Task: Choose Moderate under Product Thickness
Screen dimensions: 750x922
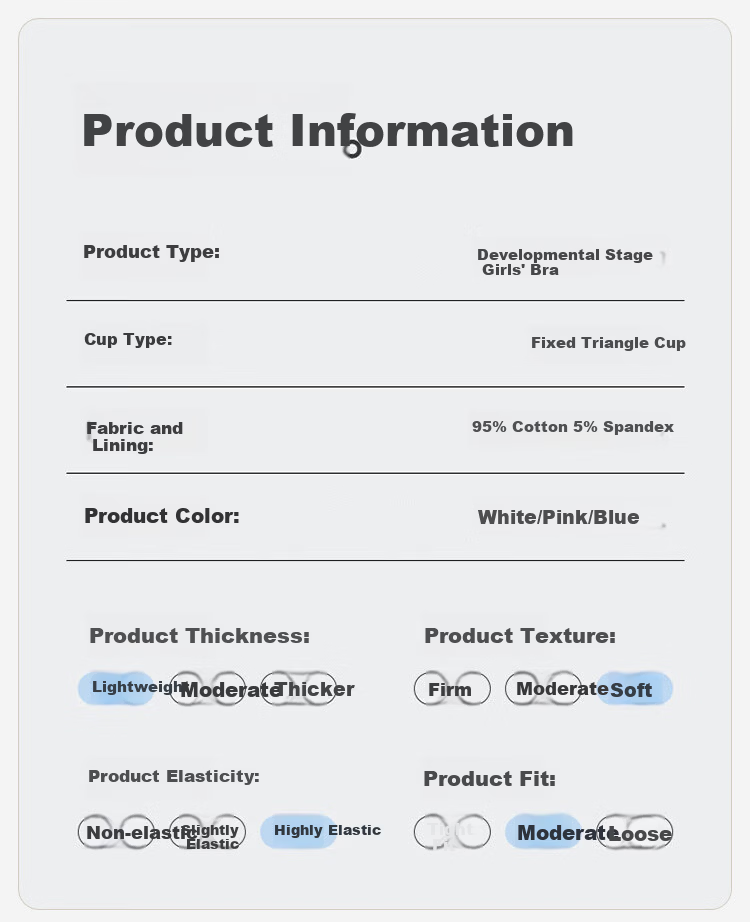Action: [x=207, y=689]
